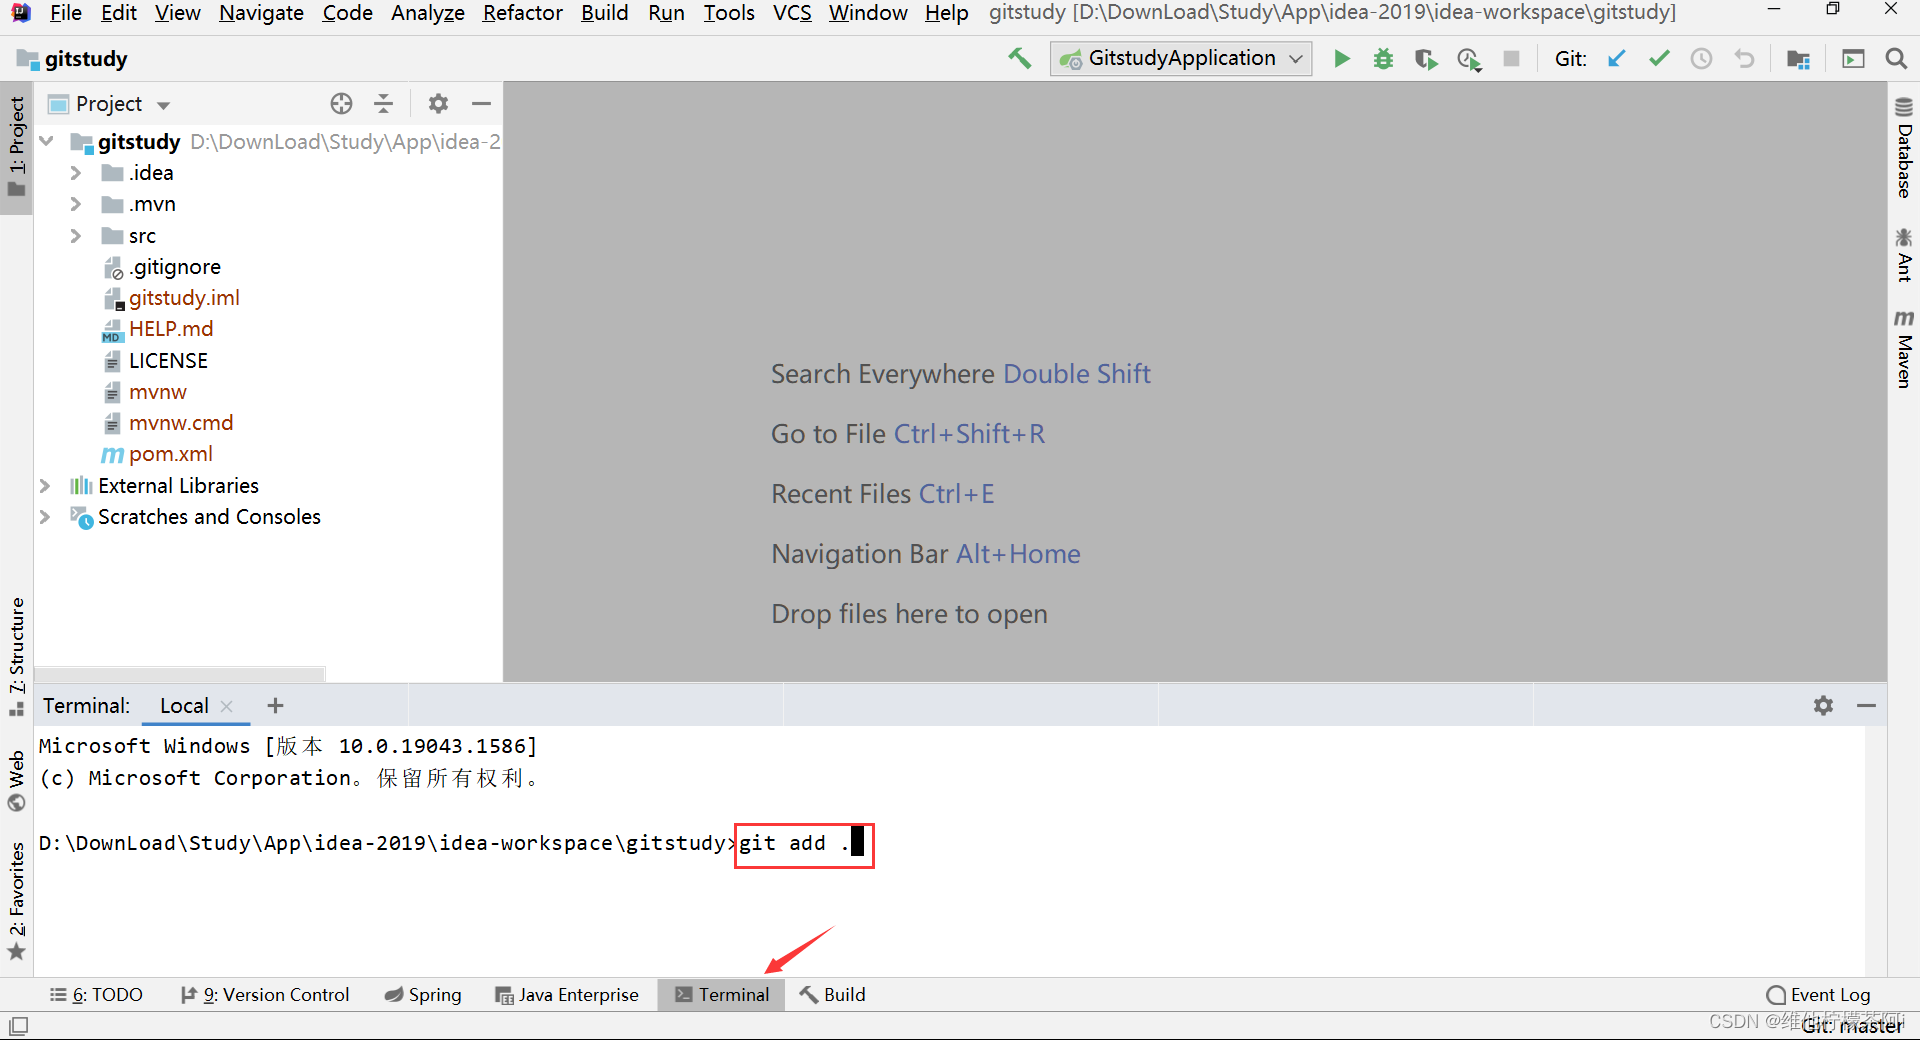Toggle the Web side tab

click(17, 780)
